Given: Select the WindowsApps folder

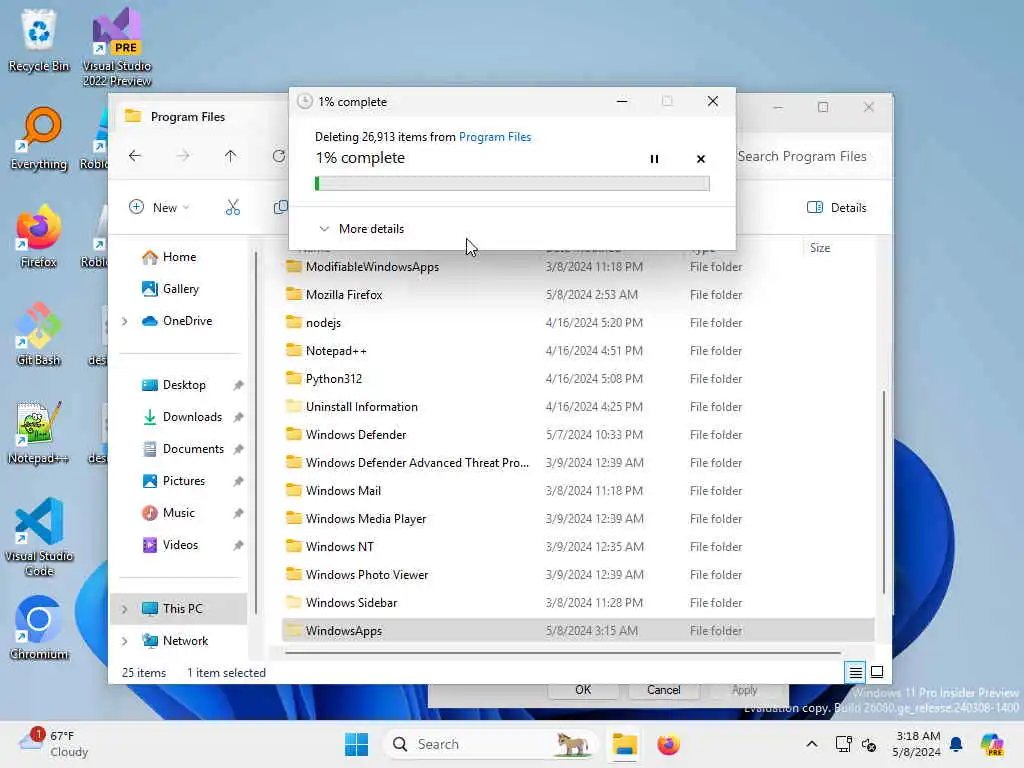Looking at the screenshot, I should point(578,631).
